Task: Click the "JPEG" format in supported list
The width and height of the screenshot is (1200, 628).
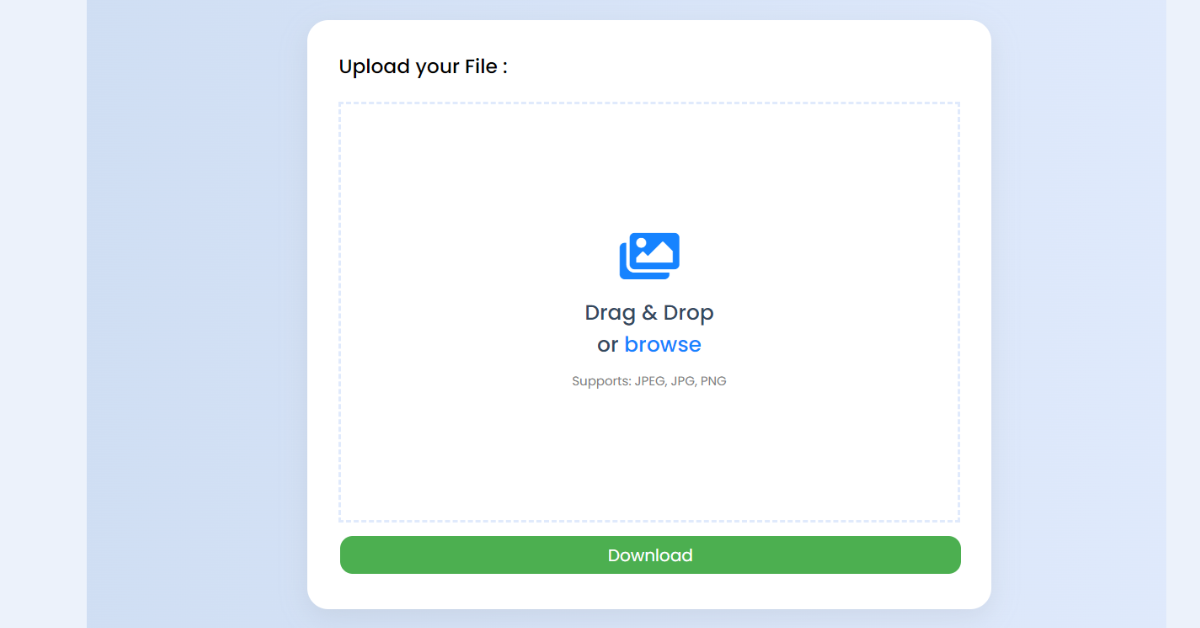Action: click(x=650, y=381)
